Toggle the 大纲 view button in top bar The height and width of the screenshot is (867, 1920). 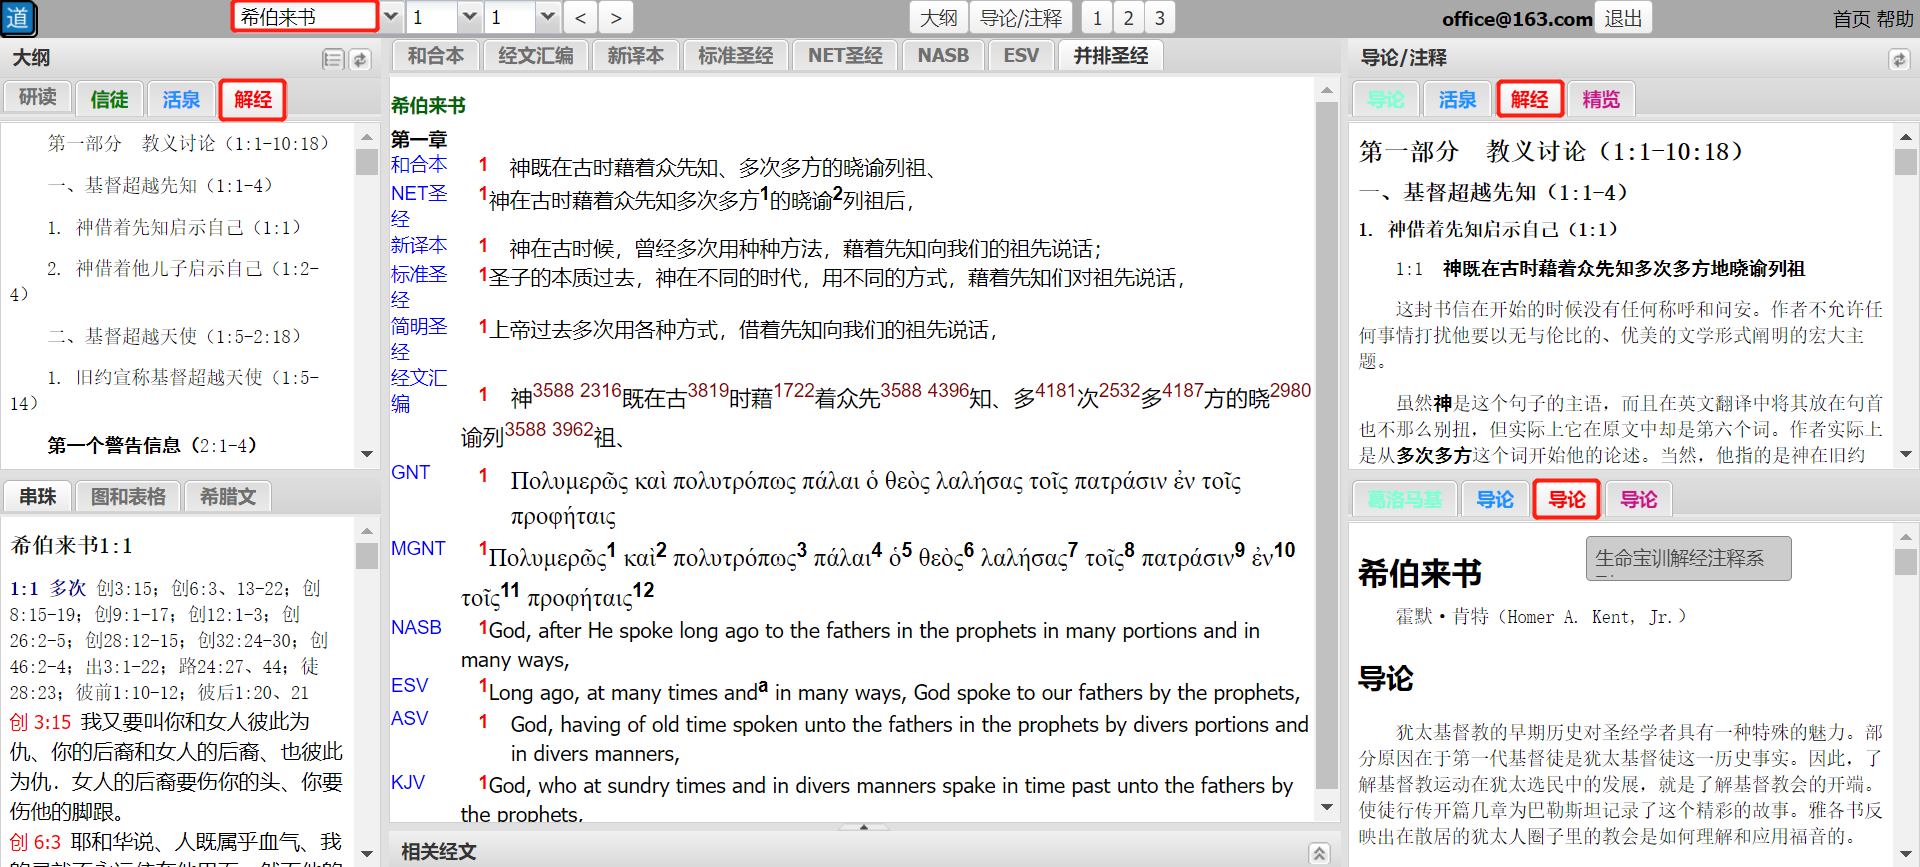(x=938, y=18)
